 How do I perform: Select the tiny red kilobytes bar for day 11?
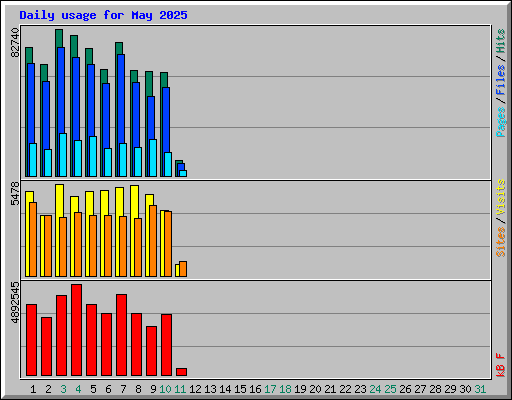click(181, 372)
